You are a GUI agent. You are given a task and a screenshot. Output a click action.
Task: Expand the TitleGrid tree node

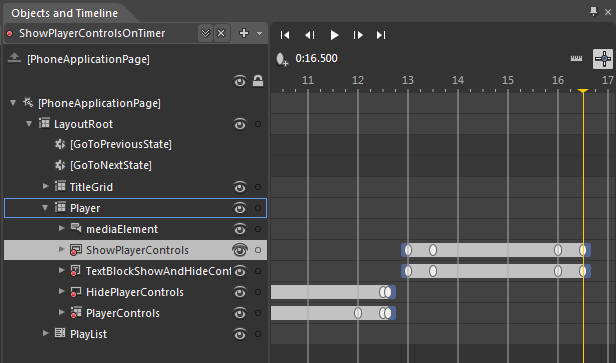pyautogui.click(x=46, y=186)
